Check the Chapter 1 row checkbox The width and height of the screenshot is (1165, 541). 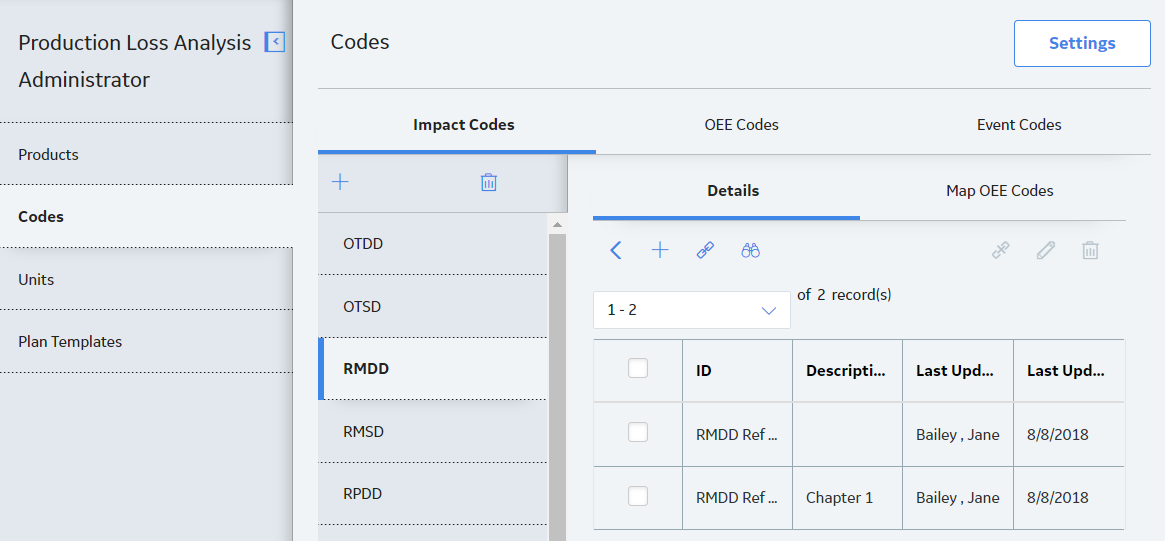(637, 496)
